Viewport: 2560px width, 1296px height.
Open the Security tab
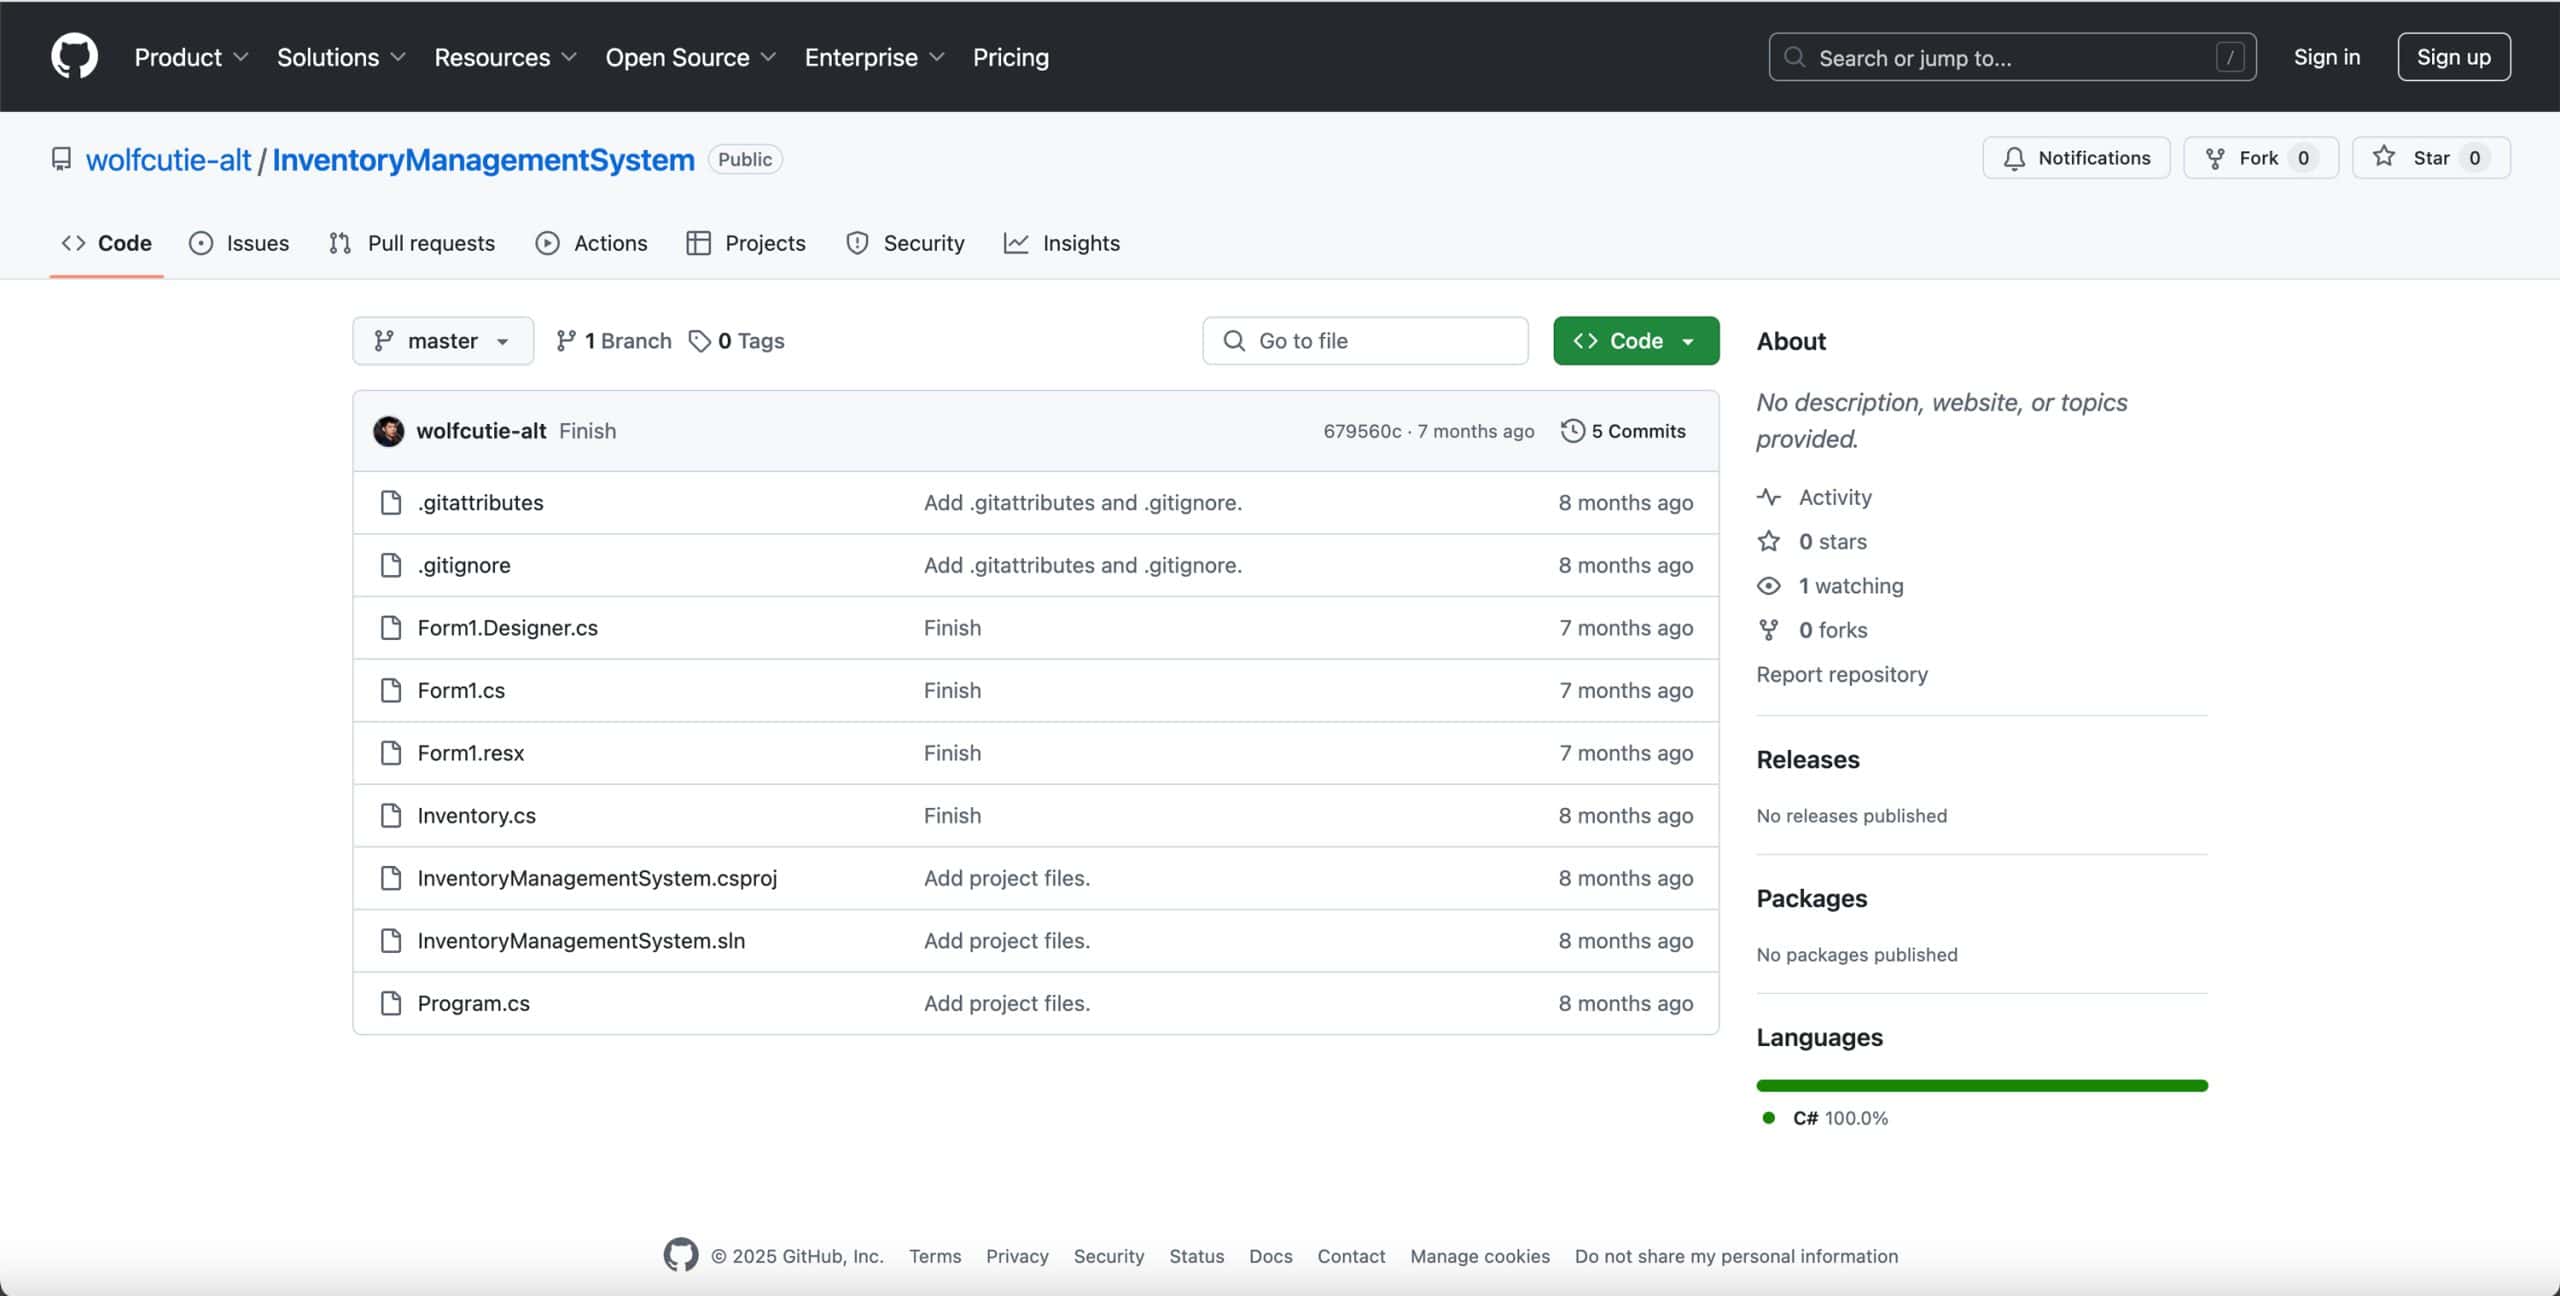click(x=905, y=243)
